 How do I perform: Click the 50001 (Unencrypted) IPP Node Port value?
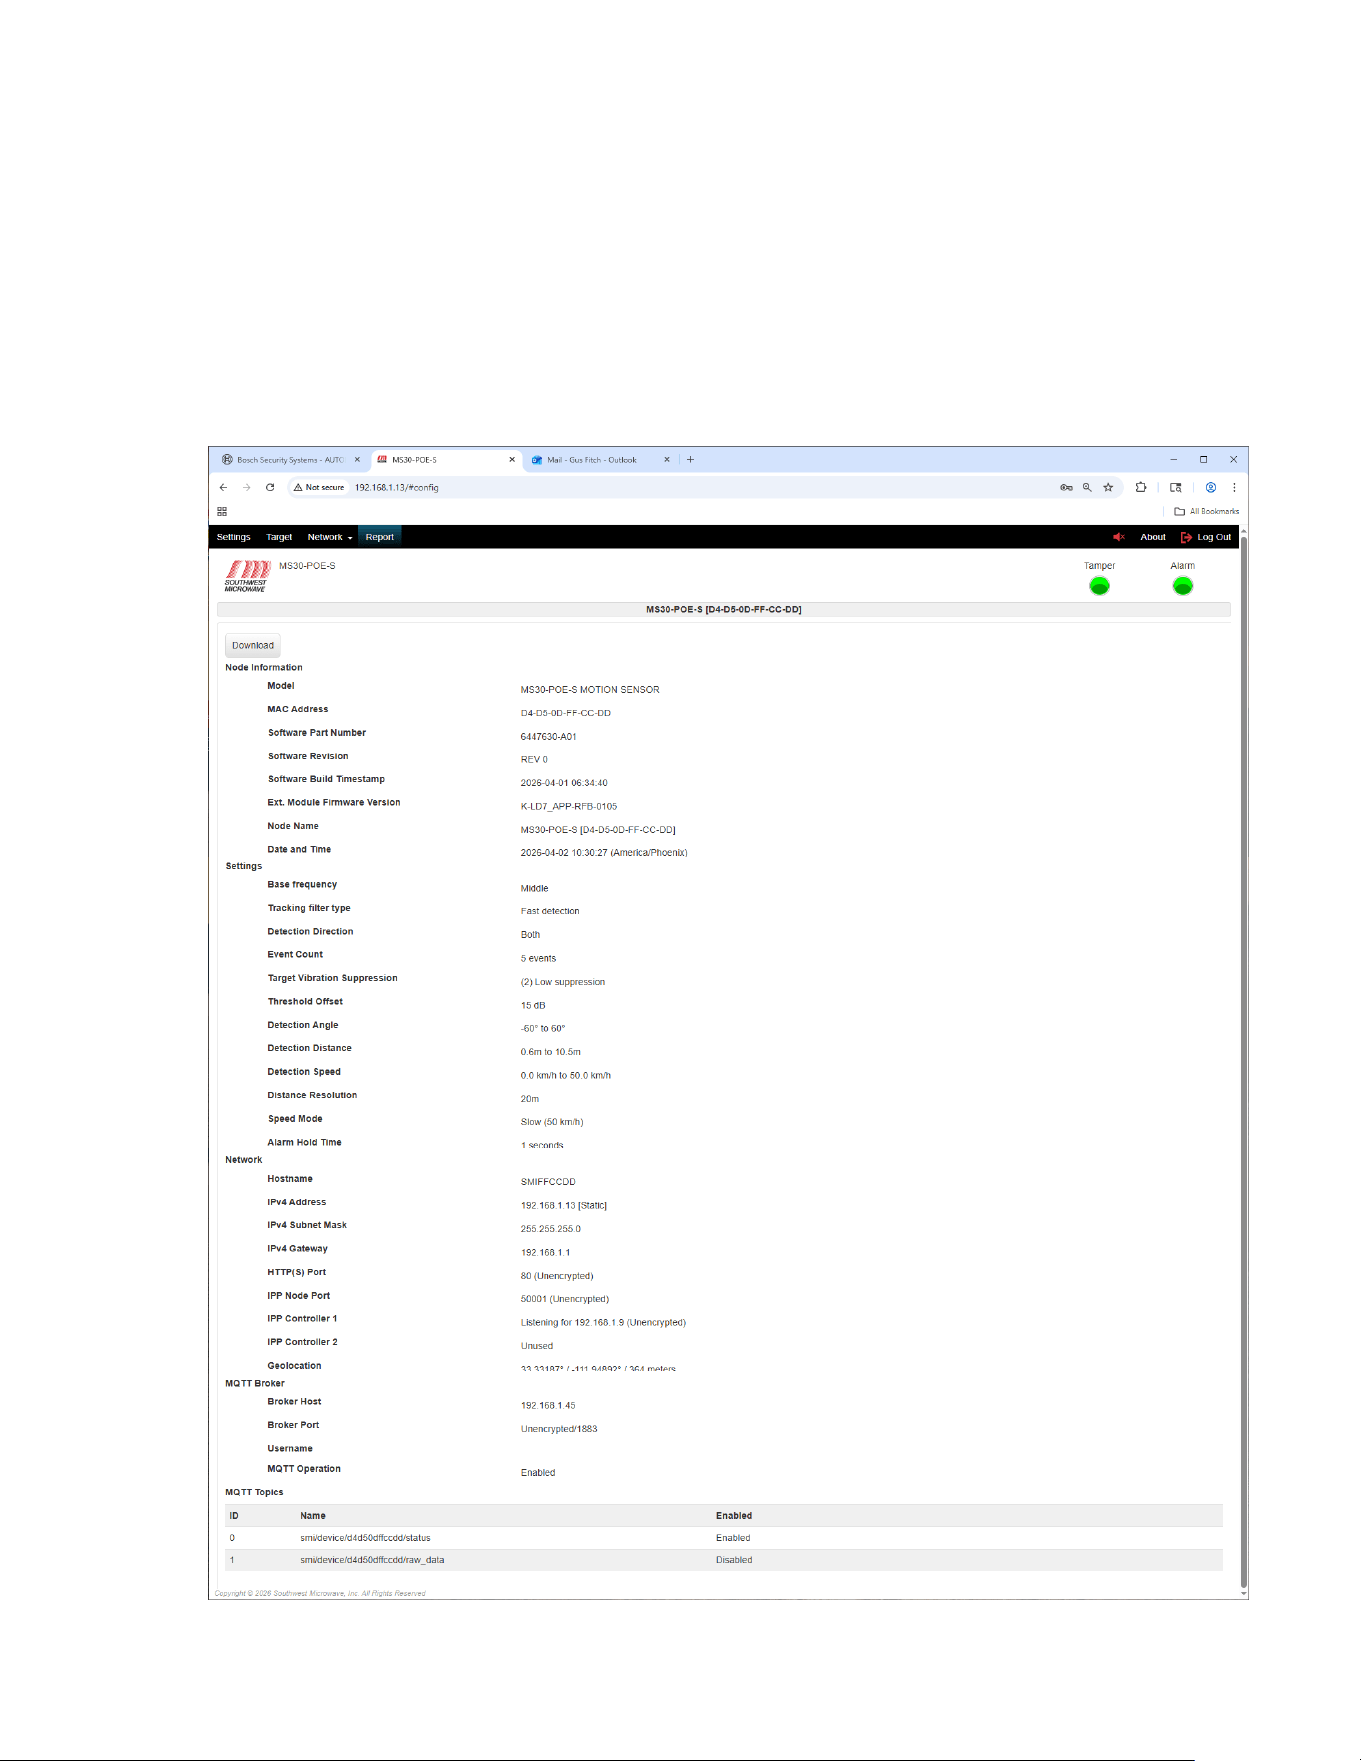tap(564, 1299)
